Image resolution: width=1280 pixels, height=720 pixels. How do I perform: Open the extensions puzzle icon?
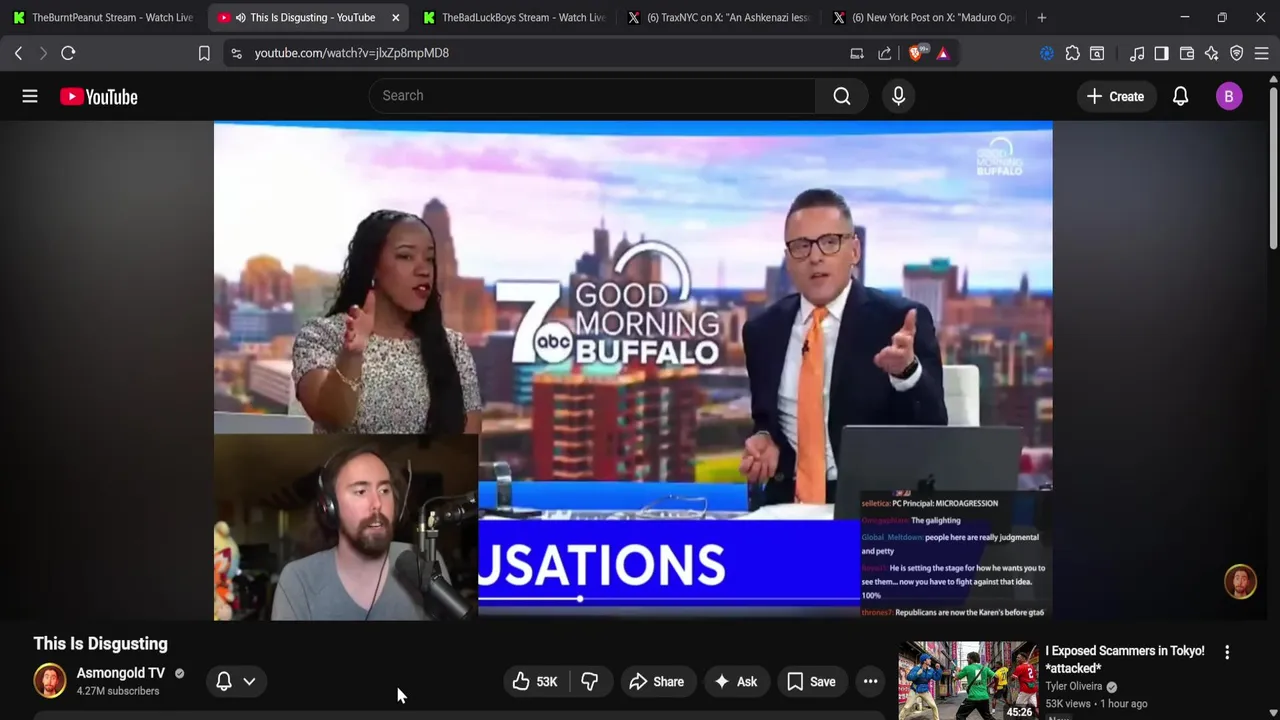1072,53
